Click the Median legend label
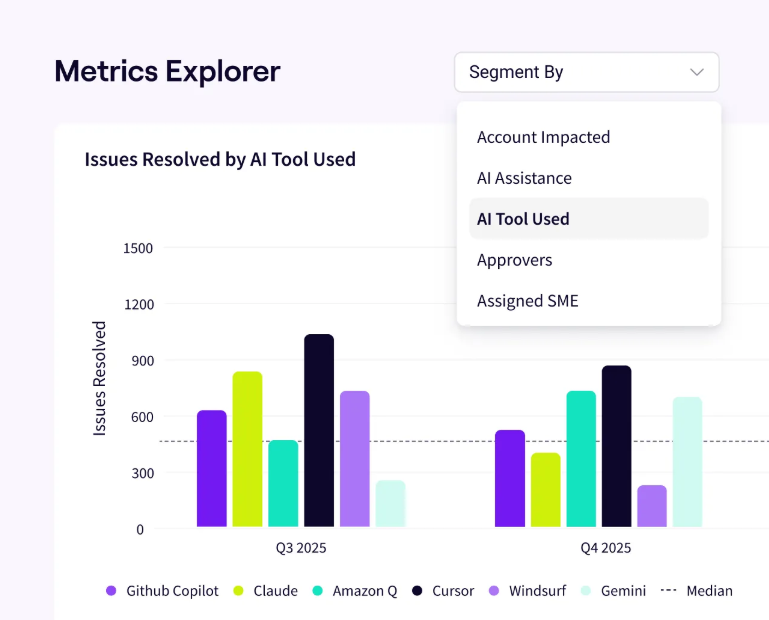 point(710,591)
